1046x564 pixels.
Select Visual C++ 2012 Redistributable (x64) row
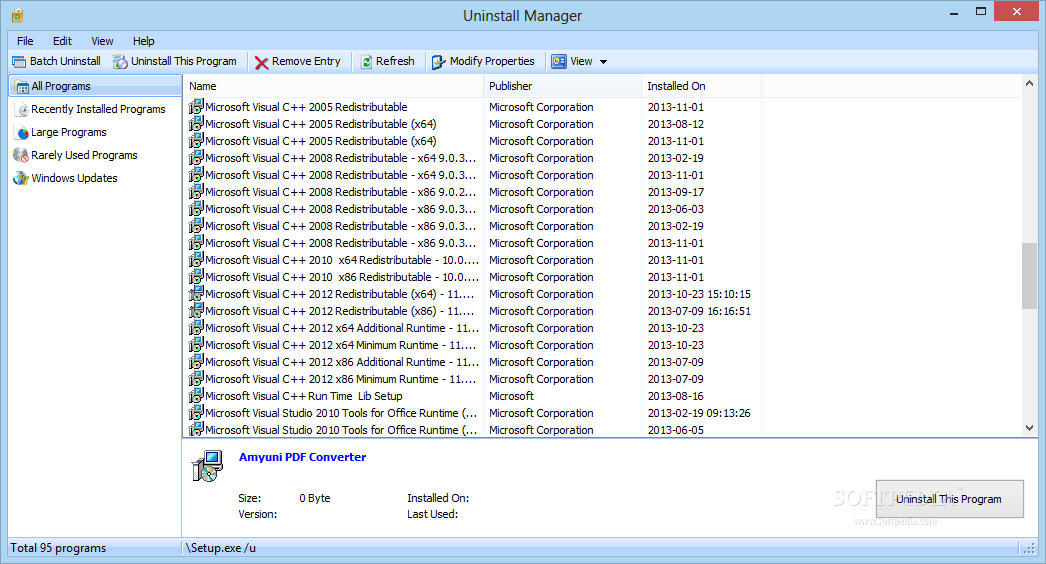[471, 294]
